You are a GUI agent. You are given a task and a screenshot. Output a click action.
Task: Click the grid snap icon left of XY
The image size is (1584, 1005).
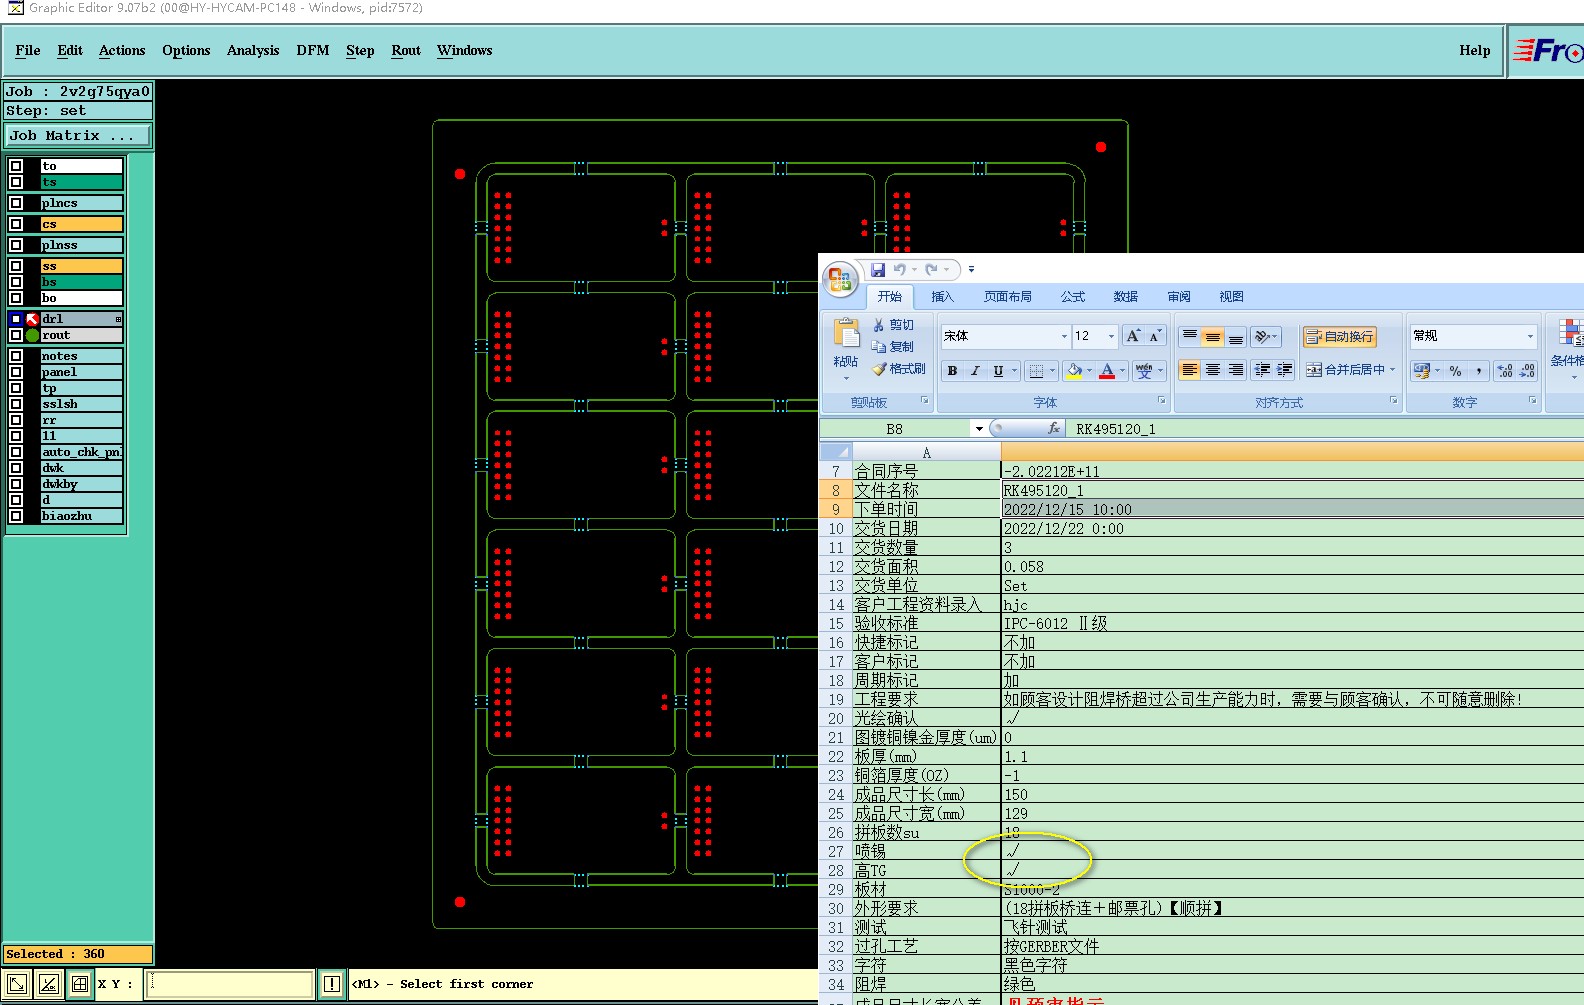(80, 984)
